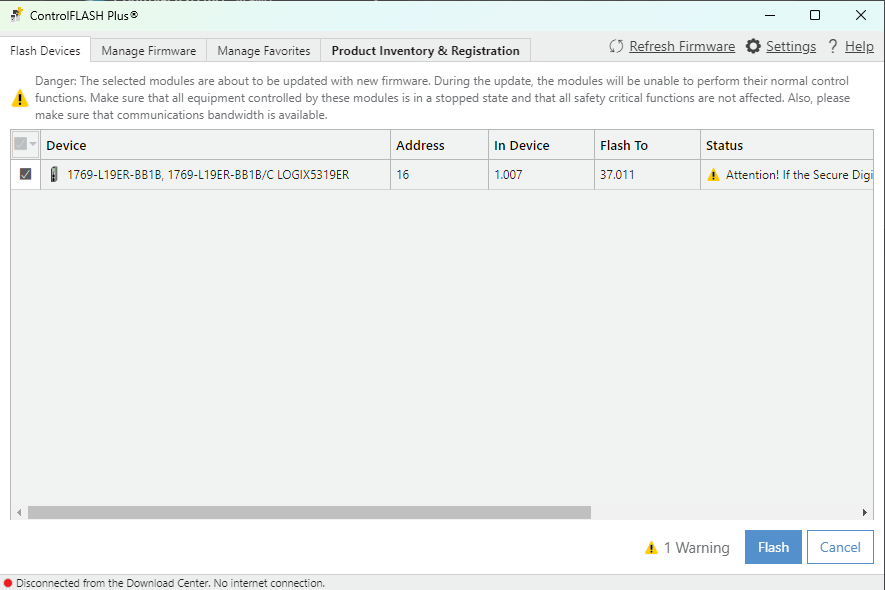Click the Status column attention warning icon
Viewport: 885px width, 590px height.
click(713, 175)
